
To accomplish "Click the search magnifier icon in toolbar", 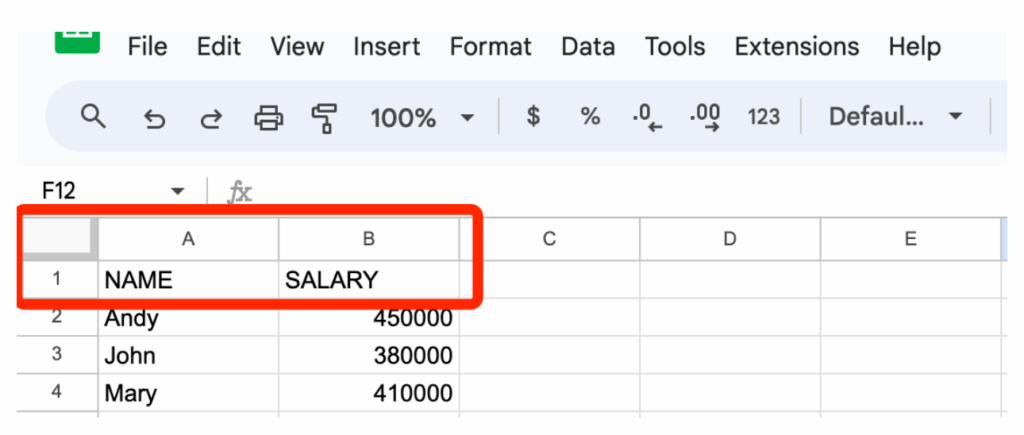I will [93, 117].
